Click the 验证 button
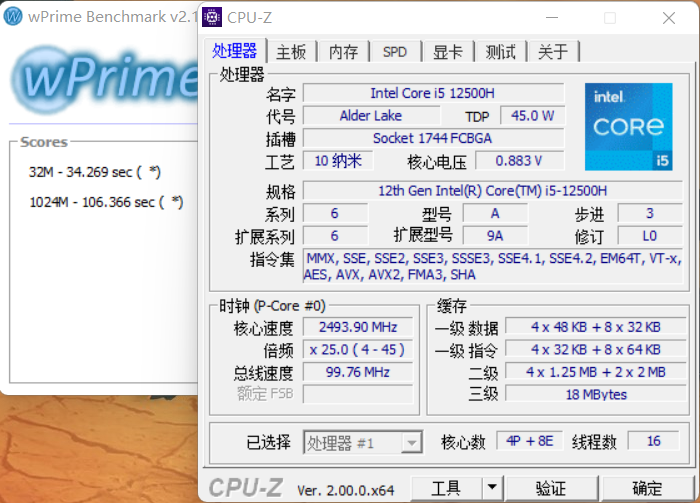 coord(551,488)
